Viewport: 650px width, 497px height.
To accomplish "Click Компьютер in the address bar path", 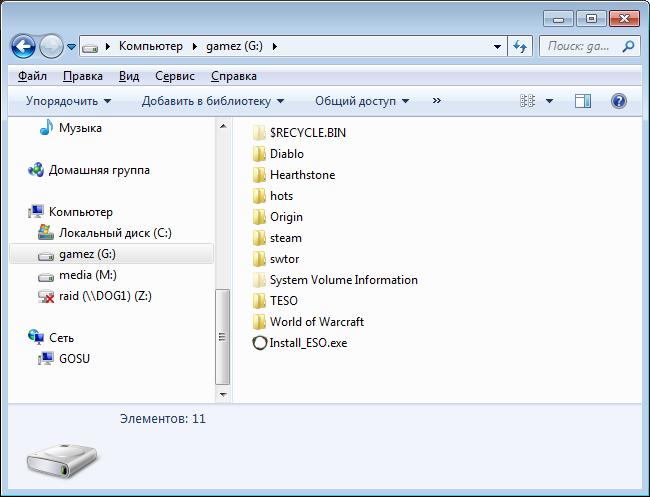I will click(150, 46).
